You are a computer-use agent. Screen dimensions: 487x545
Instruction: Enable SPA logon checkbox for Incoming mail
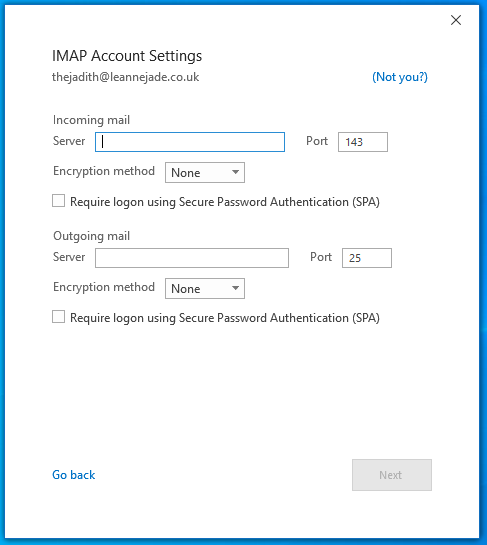click(58, 201)
